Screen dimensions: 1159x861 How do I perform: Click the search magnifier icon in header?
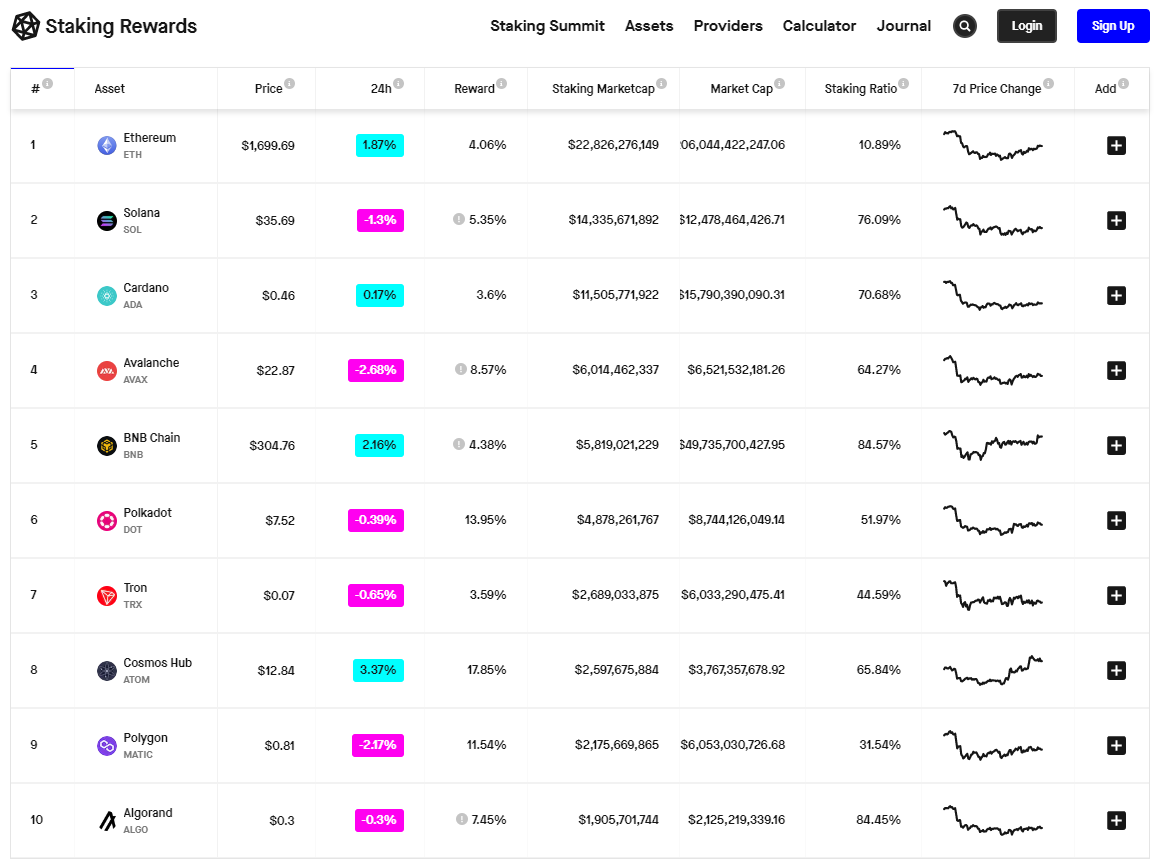click(x=965, y=26)
